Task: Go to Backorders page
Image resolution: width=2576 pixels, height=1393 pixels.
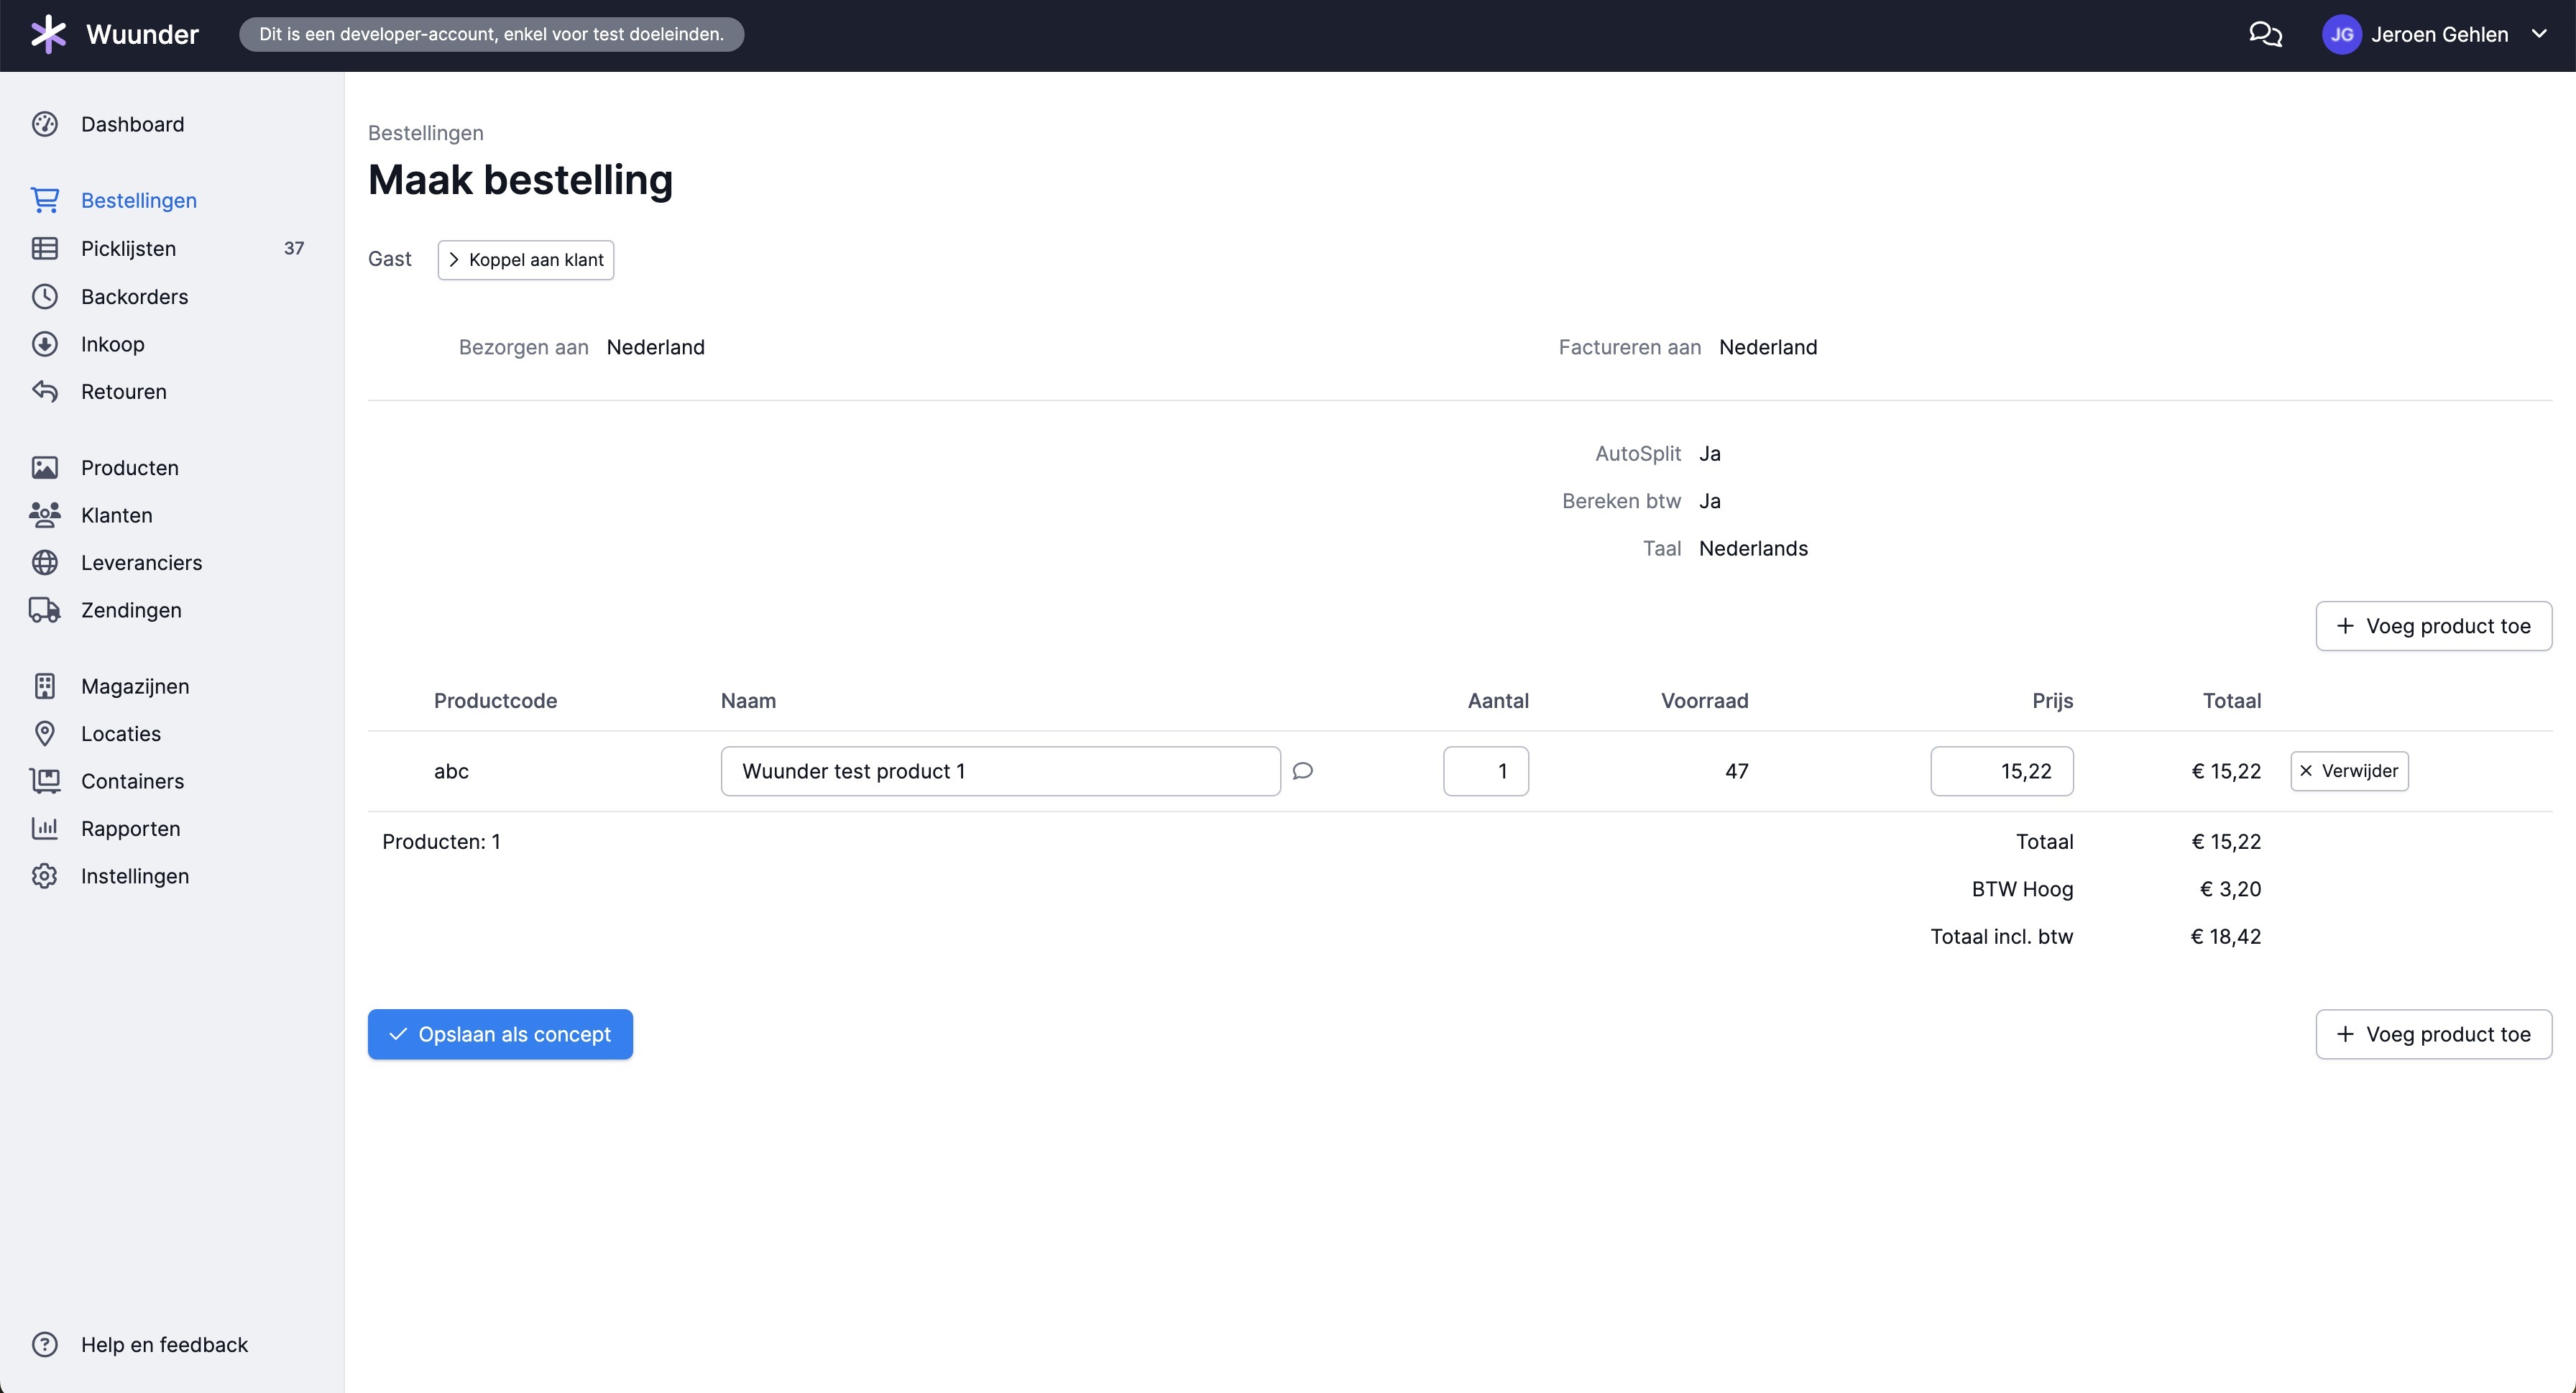Action: [135, 296]
